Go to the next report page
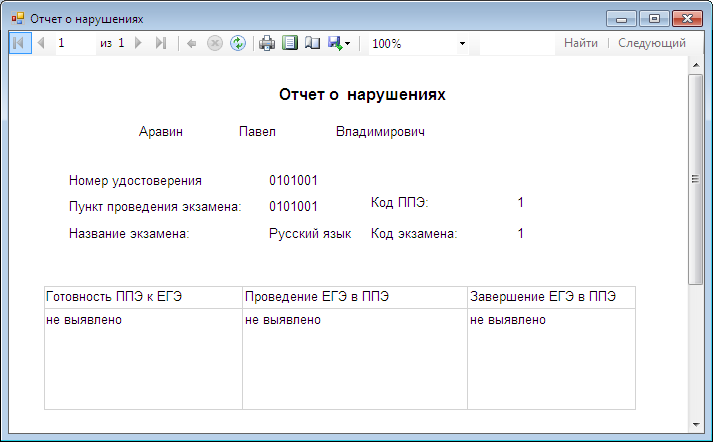This screenshot has width=713, height=442. coord(139,43)
